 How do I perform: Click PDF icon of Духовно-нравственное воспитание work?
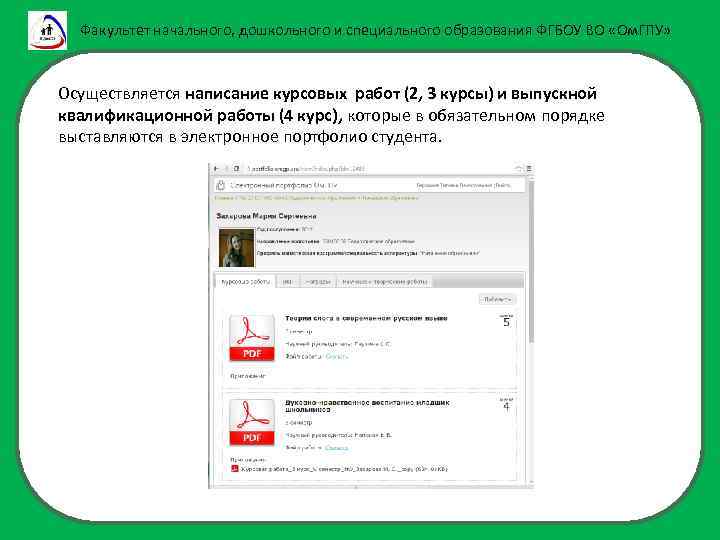(x=252, y=422)
